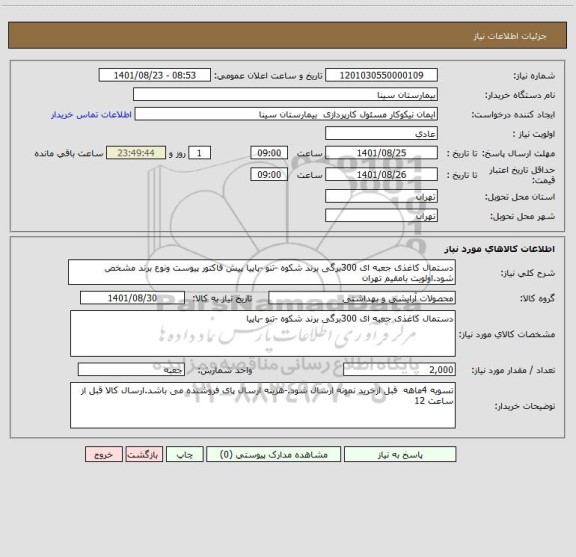Click the label مشخصات کالای مورد نیاز
576x557 pixels.
point(507,334)
